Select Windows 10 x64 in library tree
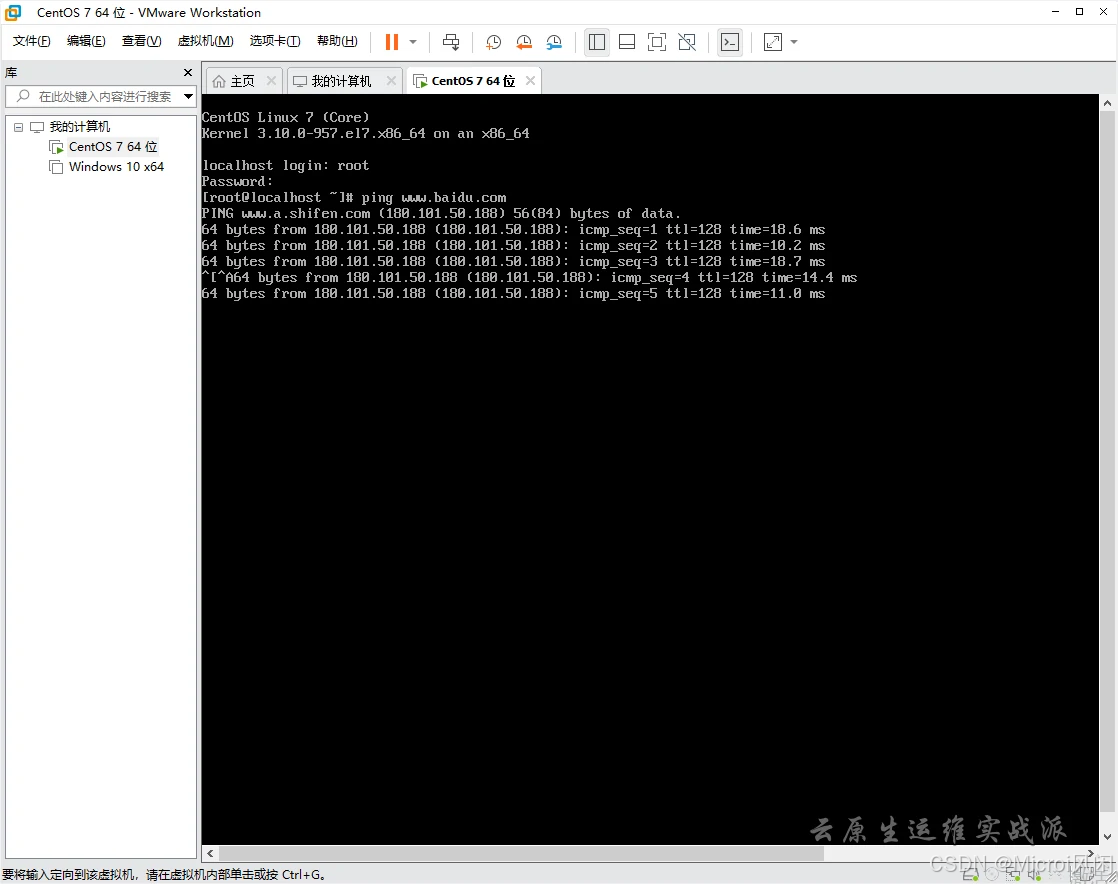This screenshot has height=884, width=1118. click(116, 167)
